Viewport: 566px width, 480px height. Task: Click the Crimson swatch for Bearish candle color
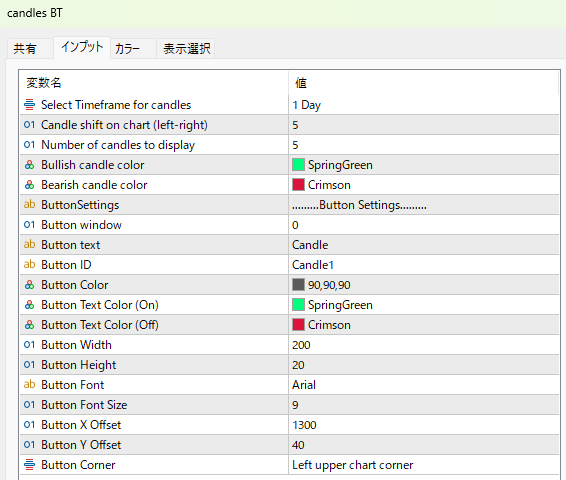click(298, 185)
